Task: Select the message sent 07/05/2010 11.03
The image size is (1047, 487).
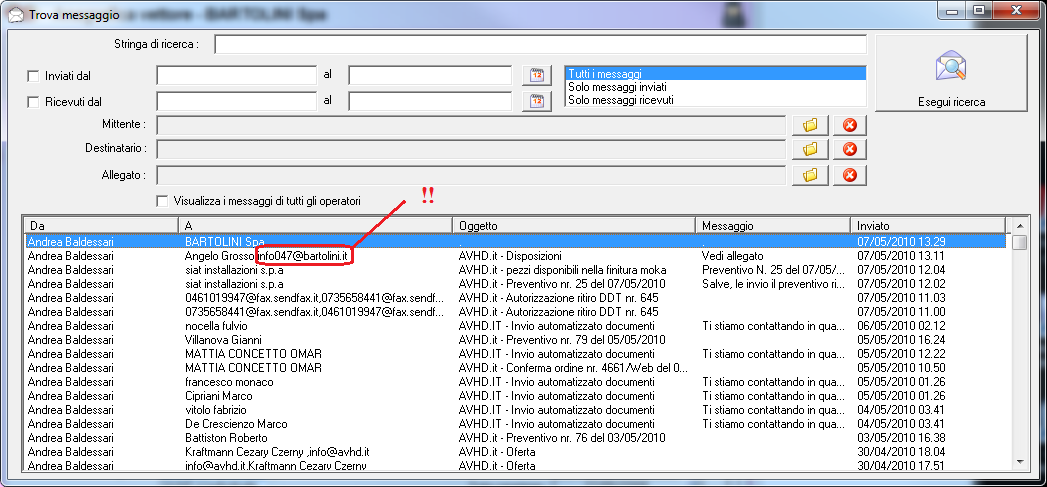Action: (x=515, y=297)
